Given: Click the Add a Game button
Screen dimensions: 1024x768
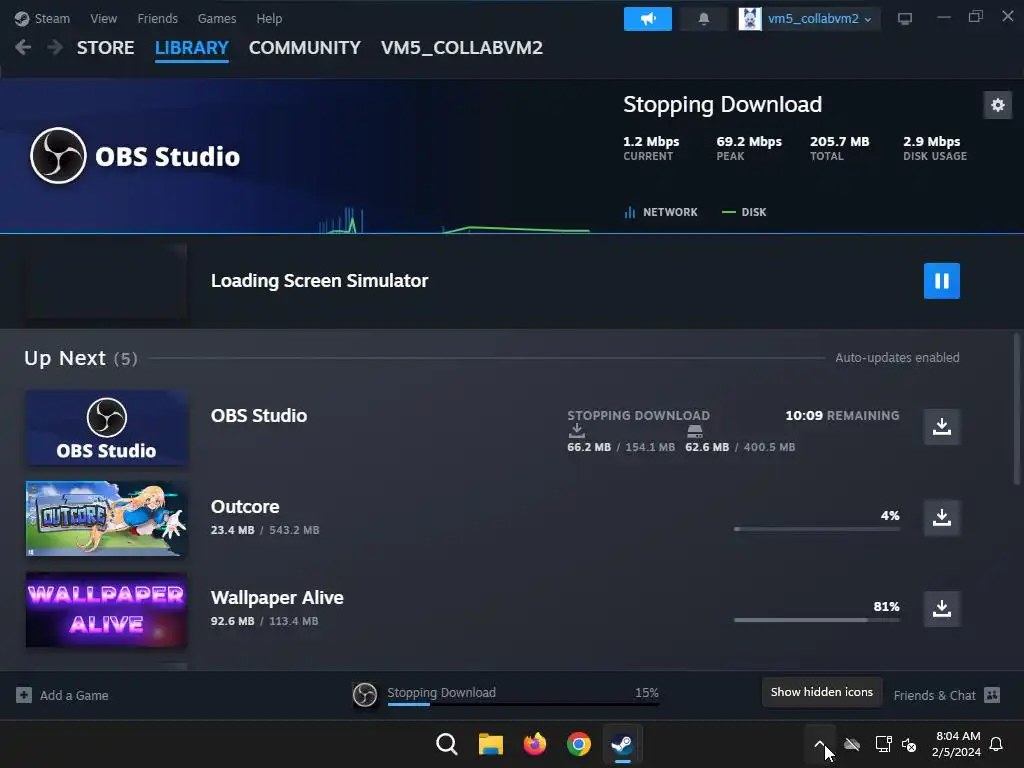Looking at the screenshot, I should tap(63, 696).
